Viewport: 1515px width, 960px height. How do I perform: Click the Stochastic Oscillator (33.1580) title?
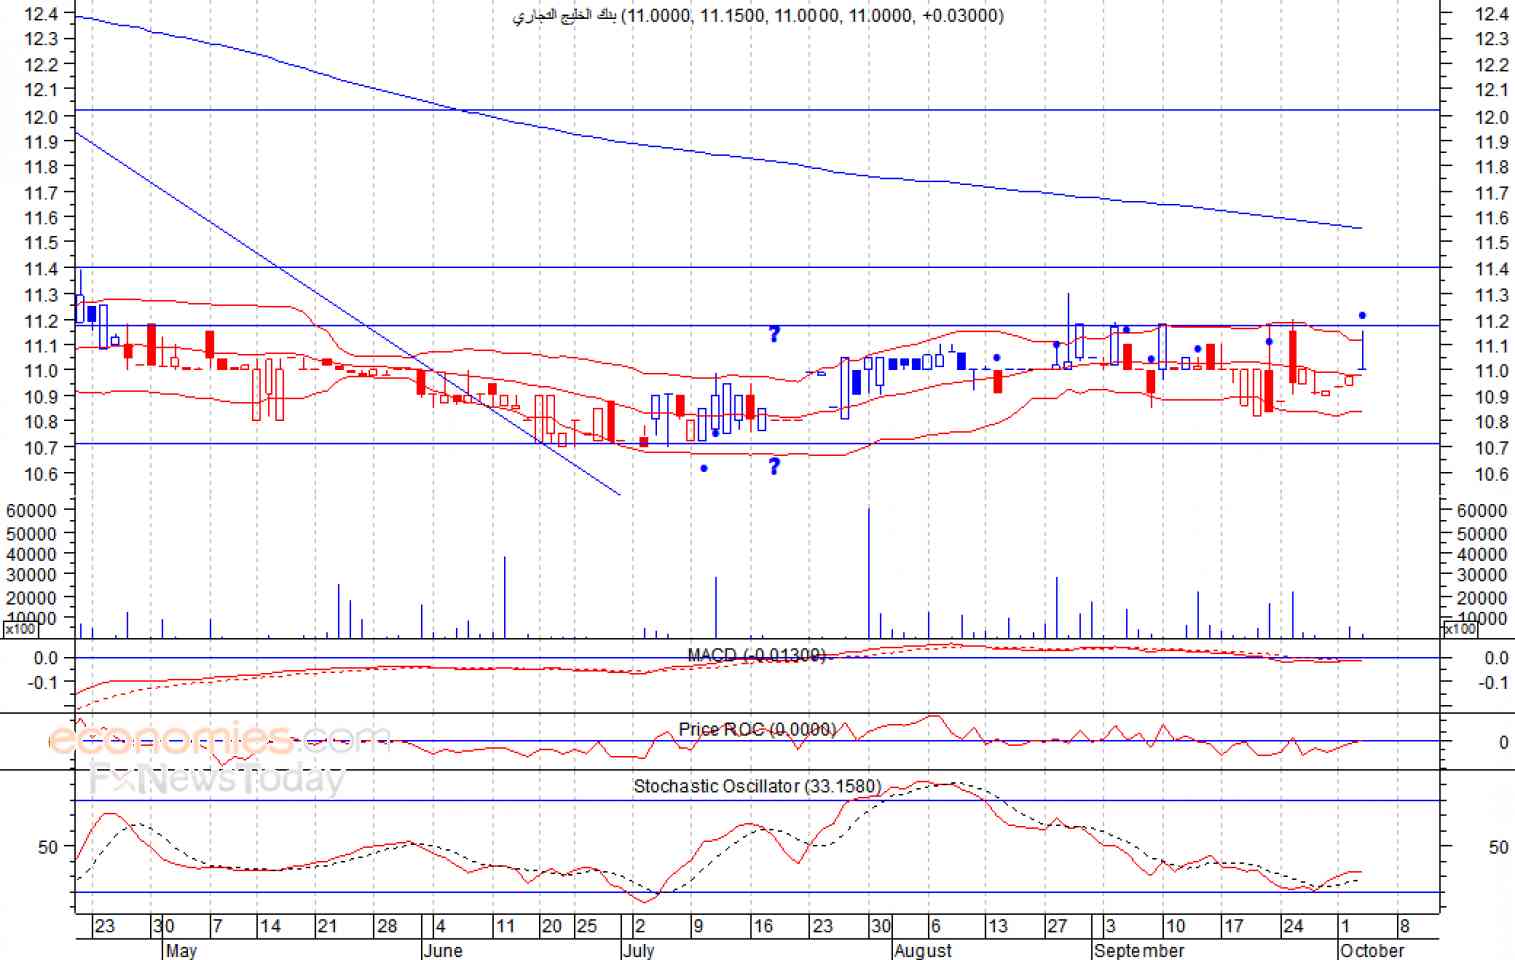coord(757,786)
